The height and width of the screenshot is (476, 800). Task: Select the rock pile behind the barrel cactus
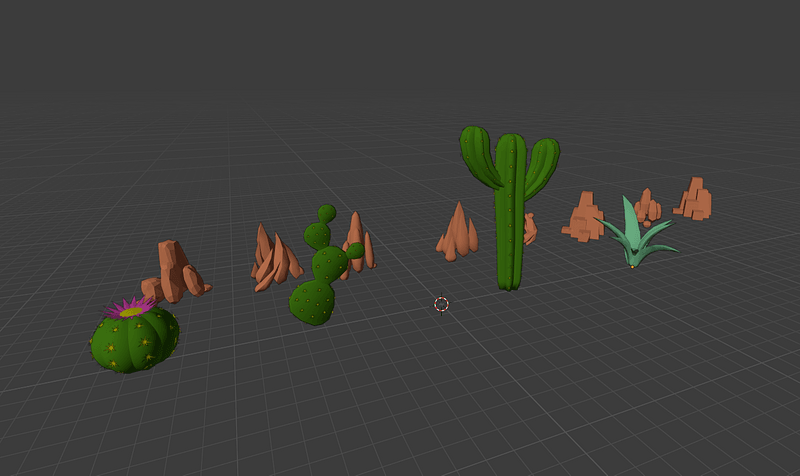176,271
